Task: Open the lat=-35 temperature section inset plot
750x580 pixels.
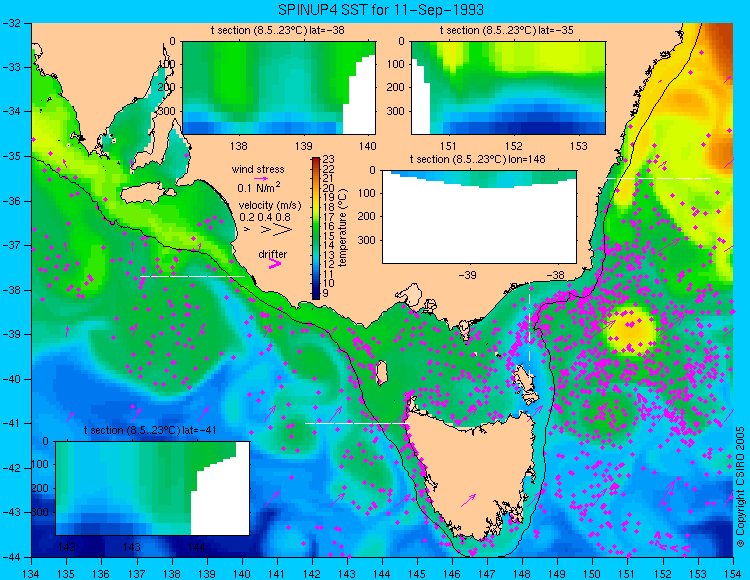Action: pyautogui.click(x=508, y=88)
